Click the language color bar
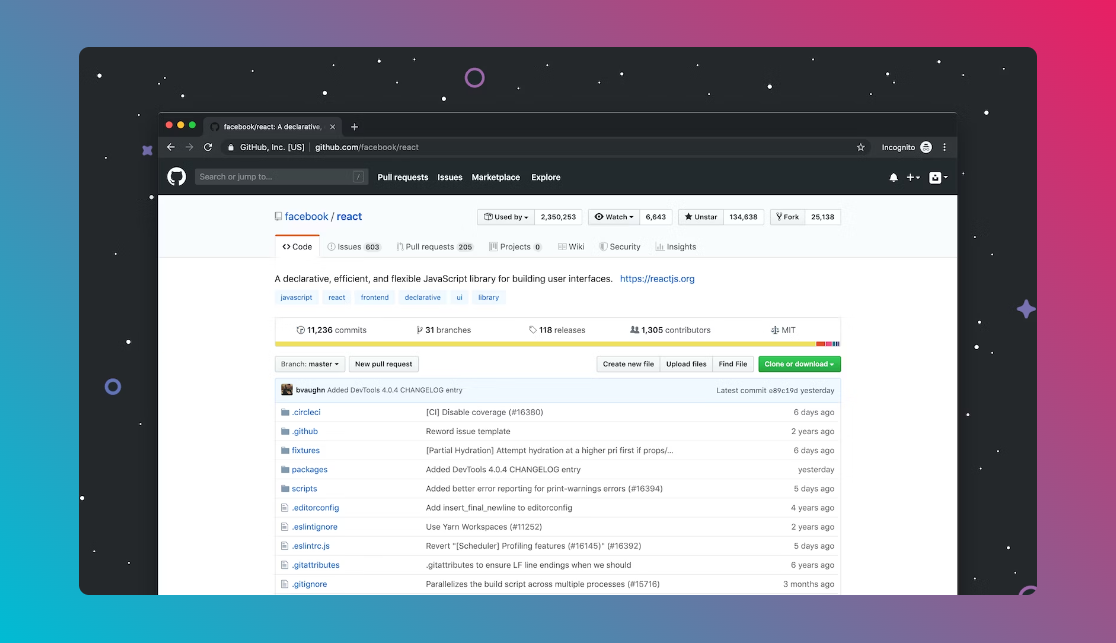This screenshot has height=643, width=1116. point(557,344)
